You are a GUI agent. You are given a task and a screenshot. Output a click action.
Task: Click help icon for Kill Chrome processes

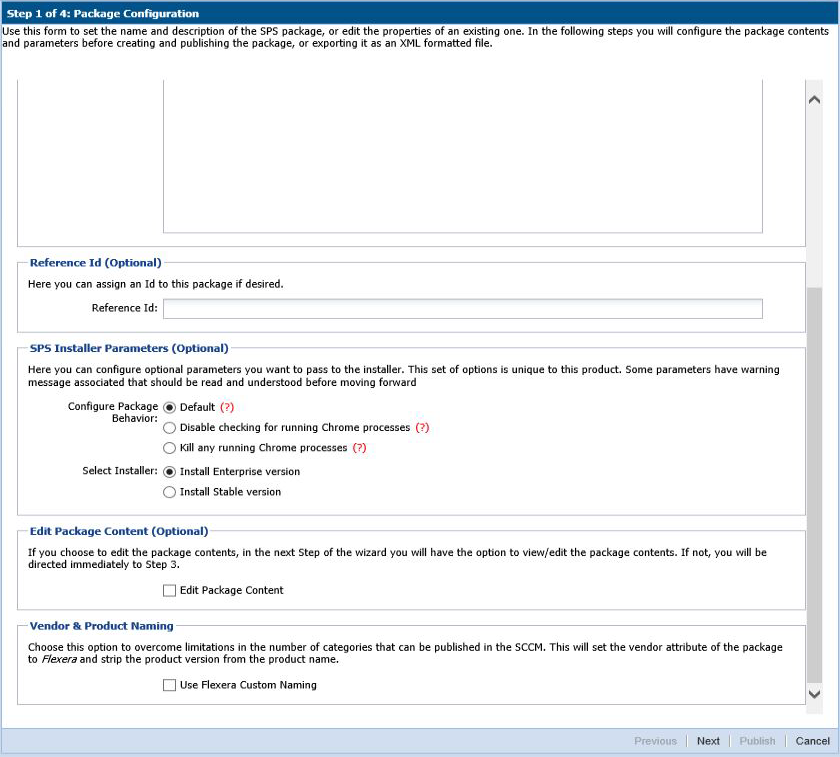coord(359,448)
